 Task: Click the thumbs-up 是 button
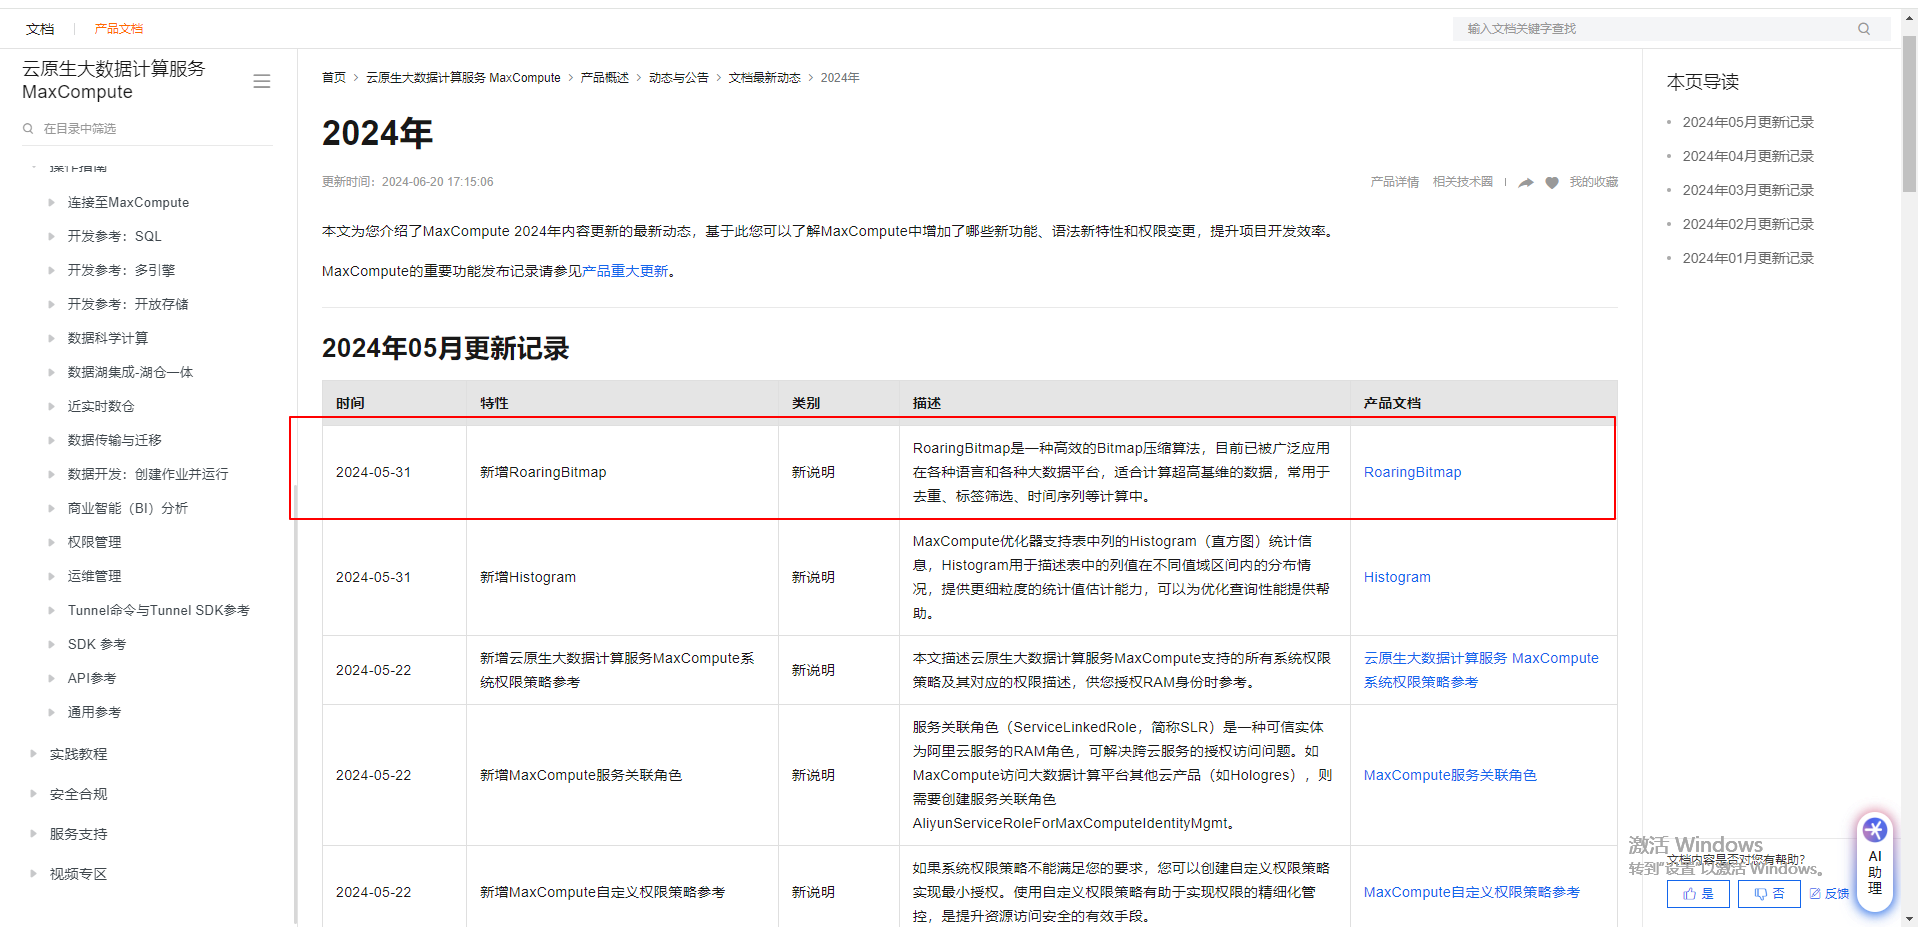point(1698,894)
